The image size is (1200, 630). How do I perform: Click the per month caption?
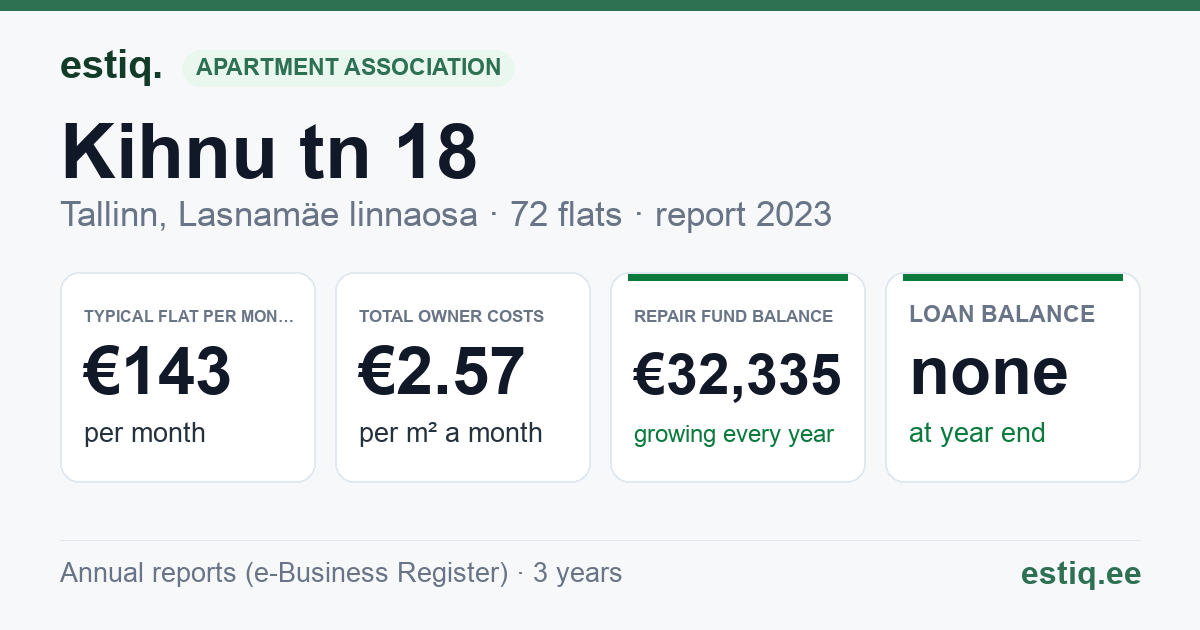[145, 433]
